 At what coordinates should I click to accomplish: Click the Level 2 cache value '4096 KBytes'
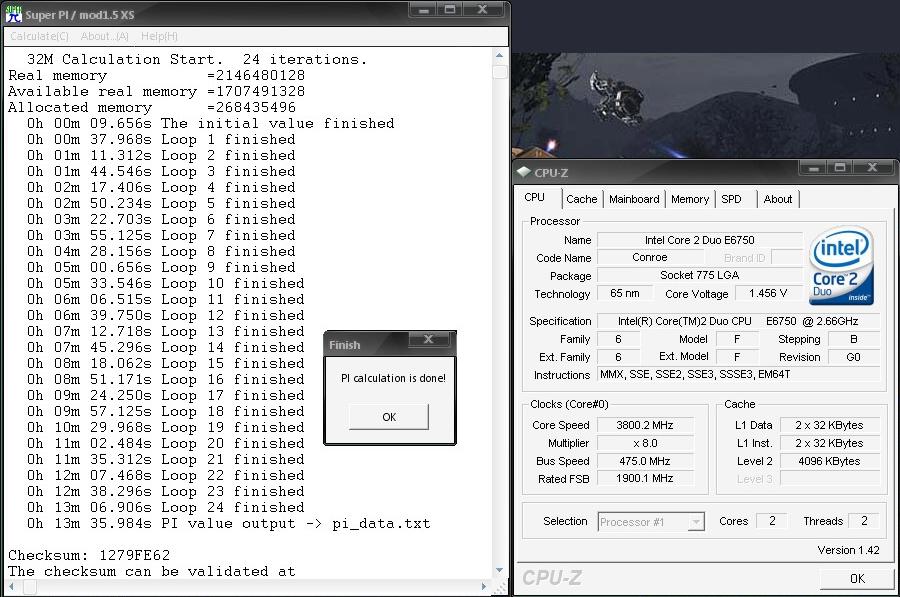coord(829,461)
